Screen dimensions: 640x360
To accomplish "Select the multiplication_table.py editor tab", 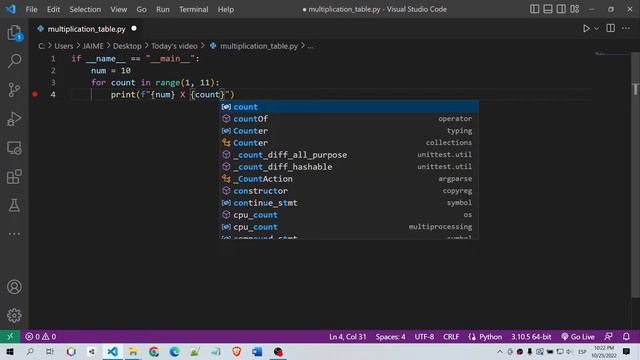I will (86, 29).
